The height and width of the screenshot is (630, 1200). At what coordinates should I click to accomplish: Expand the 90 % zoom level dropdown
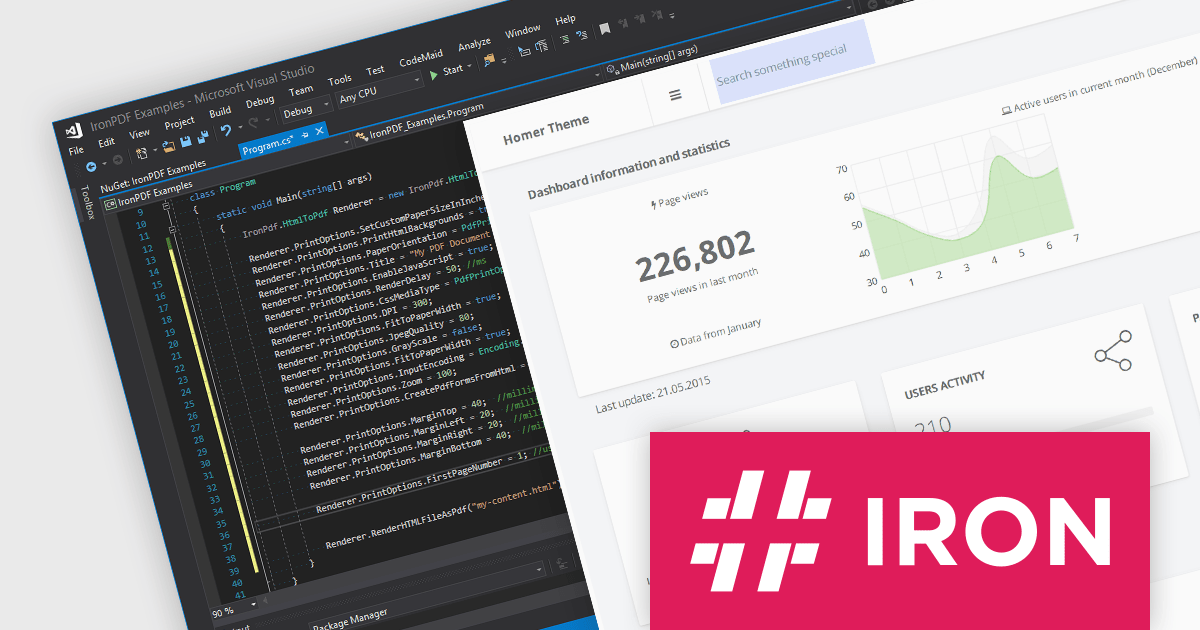(253, 604)
